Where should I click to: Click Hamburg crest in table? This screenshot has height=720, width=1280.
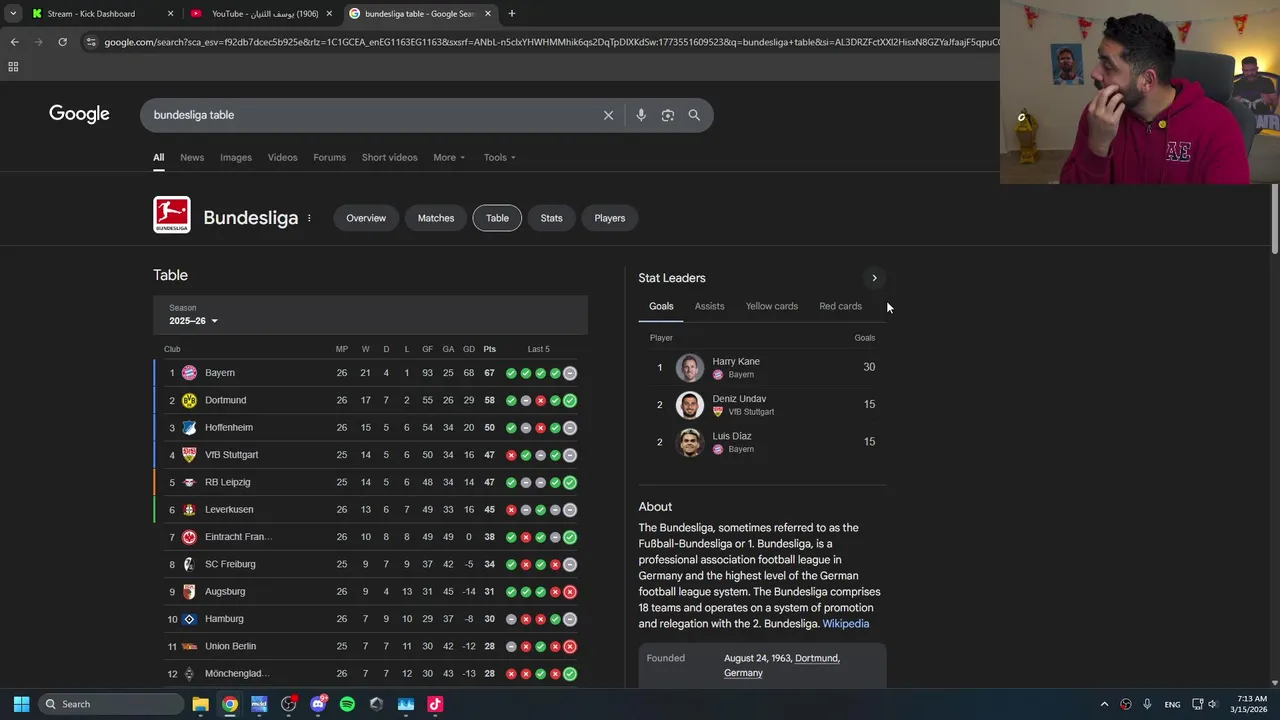(x=189, y=619)
